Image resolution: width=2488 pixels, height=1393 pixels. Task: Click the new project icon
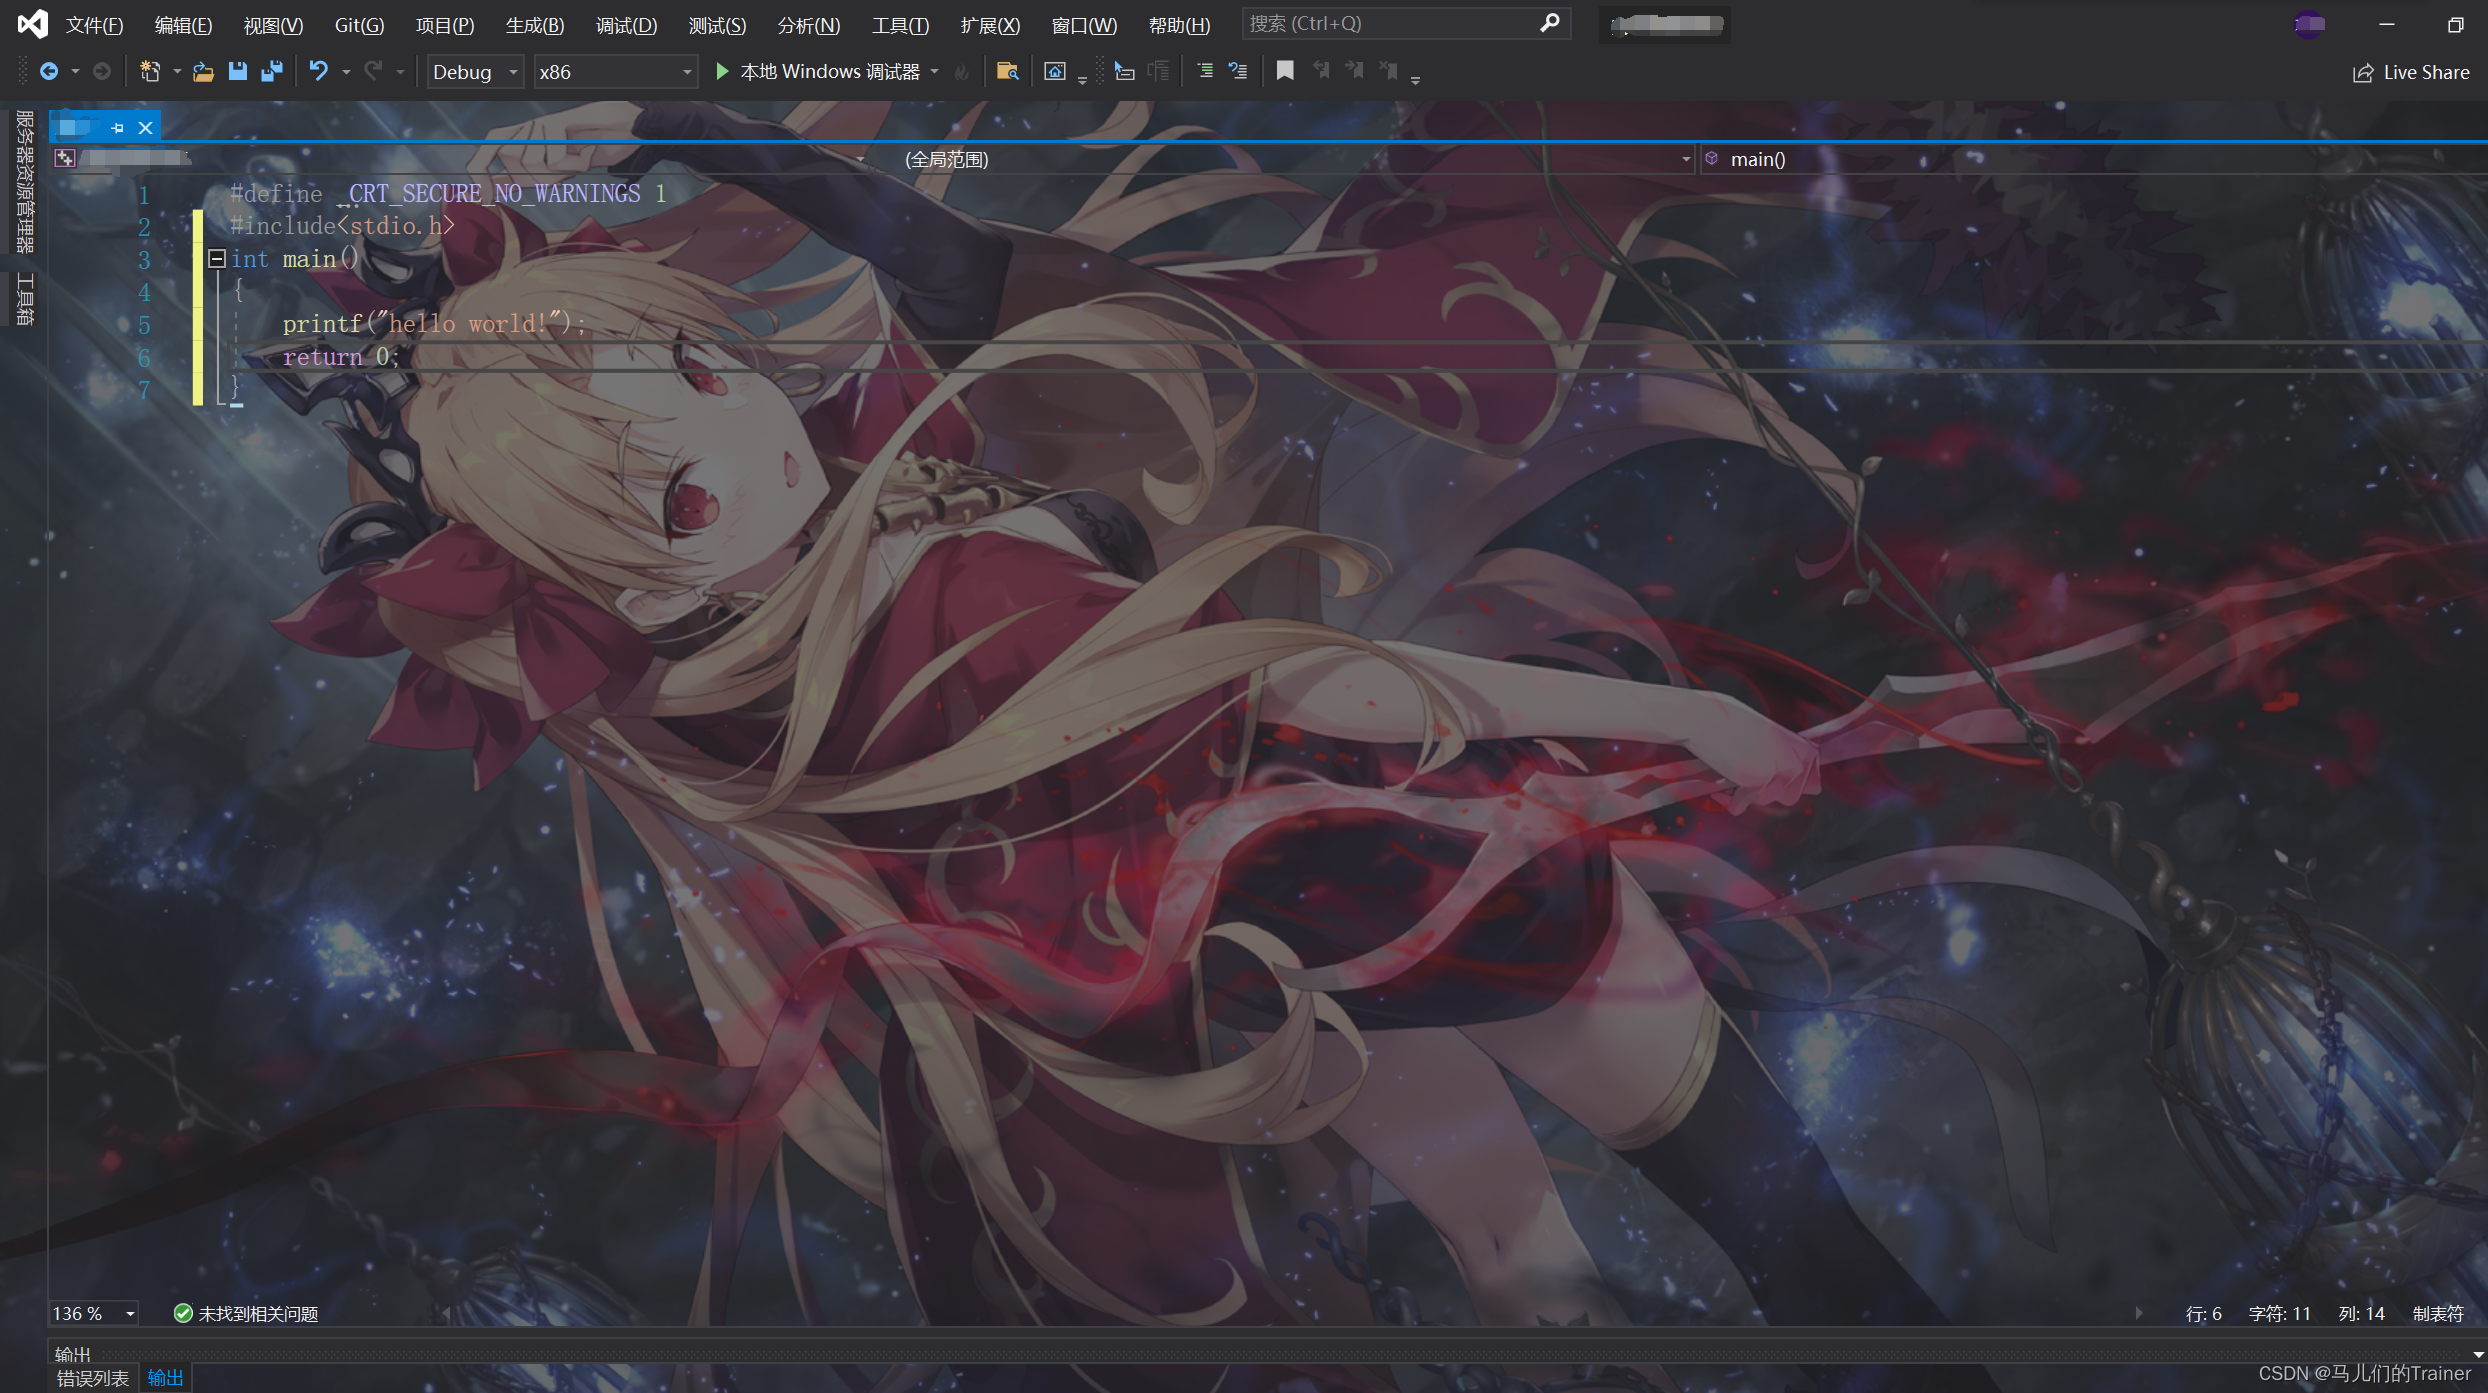click(150, 71)
